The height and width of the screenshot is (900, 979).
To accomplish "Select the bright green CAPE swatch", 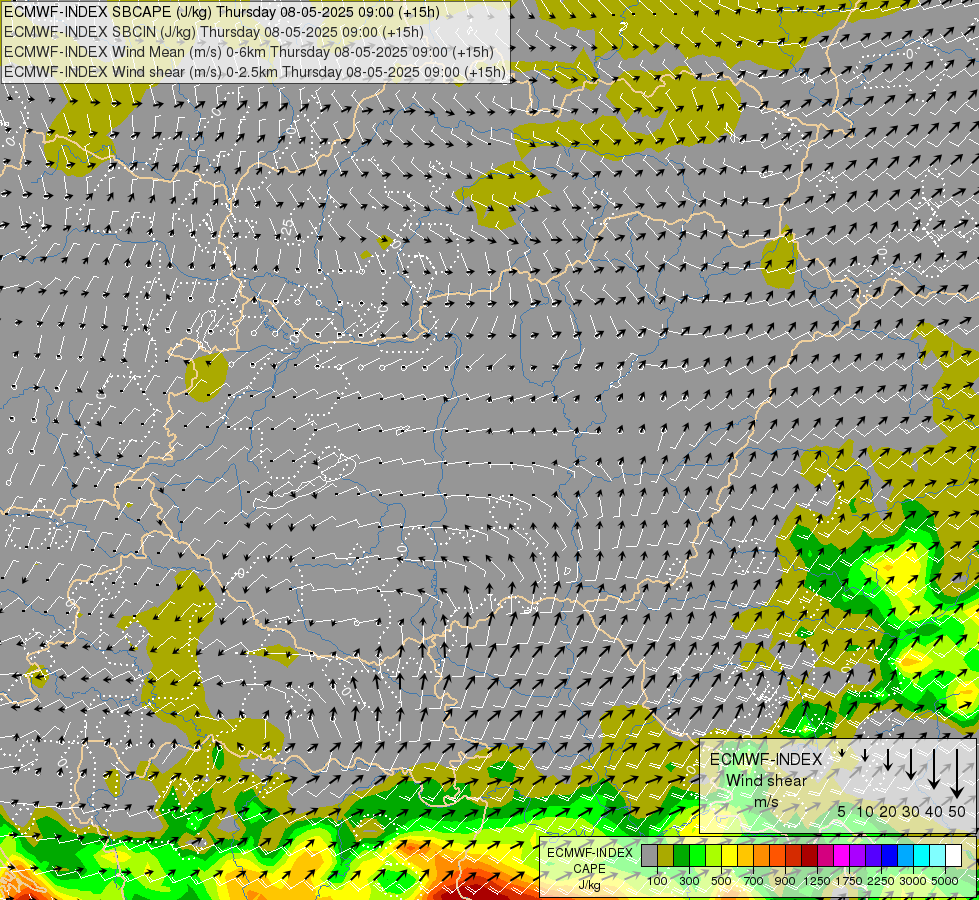I will (697, 856).
